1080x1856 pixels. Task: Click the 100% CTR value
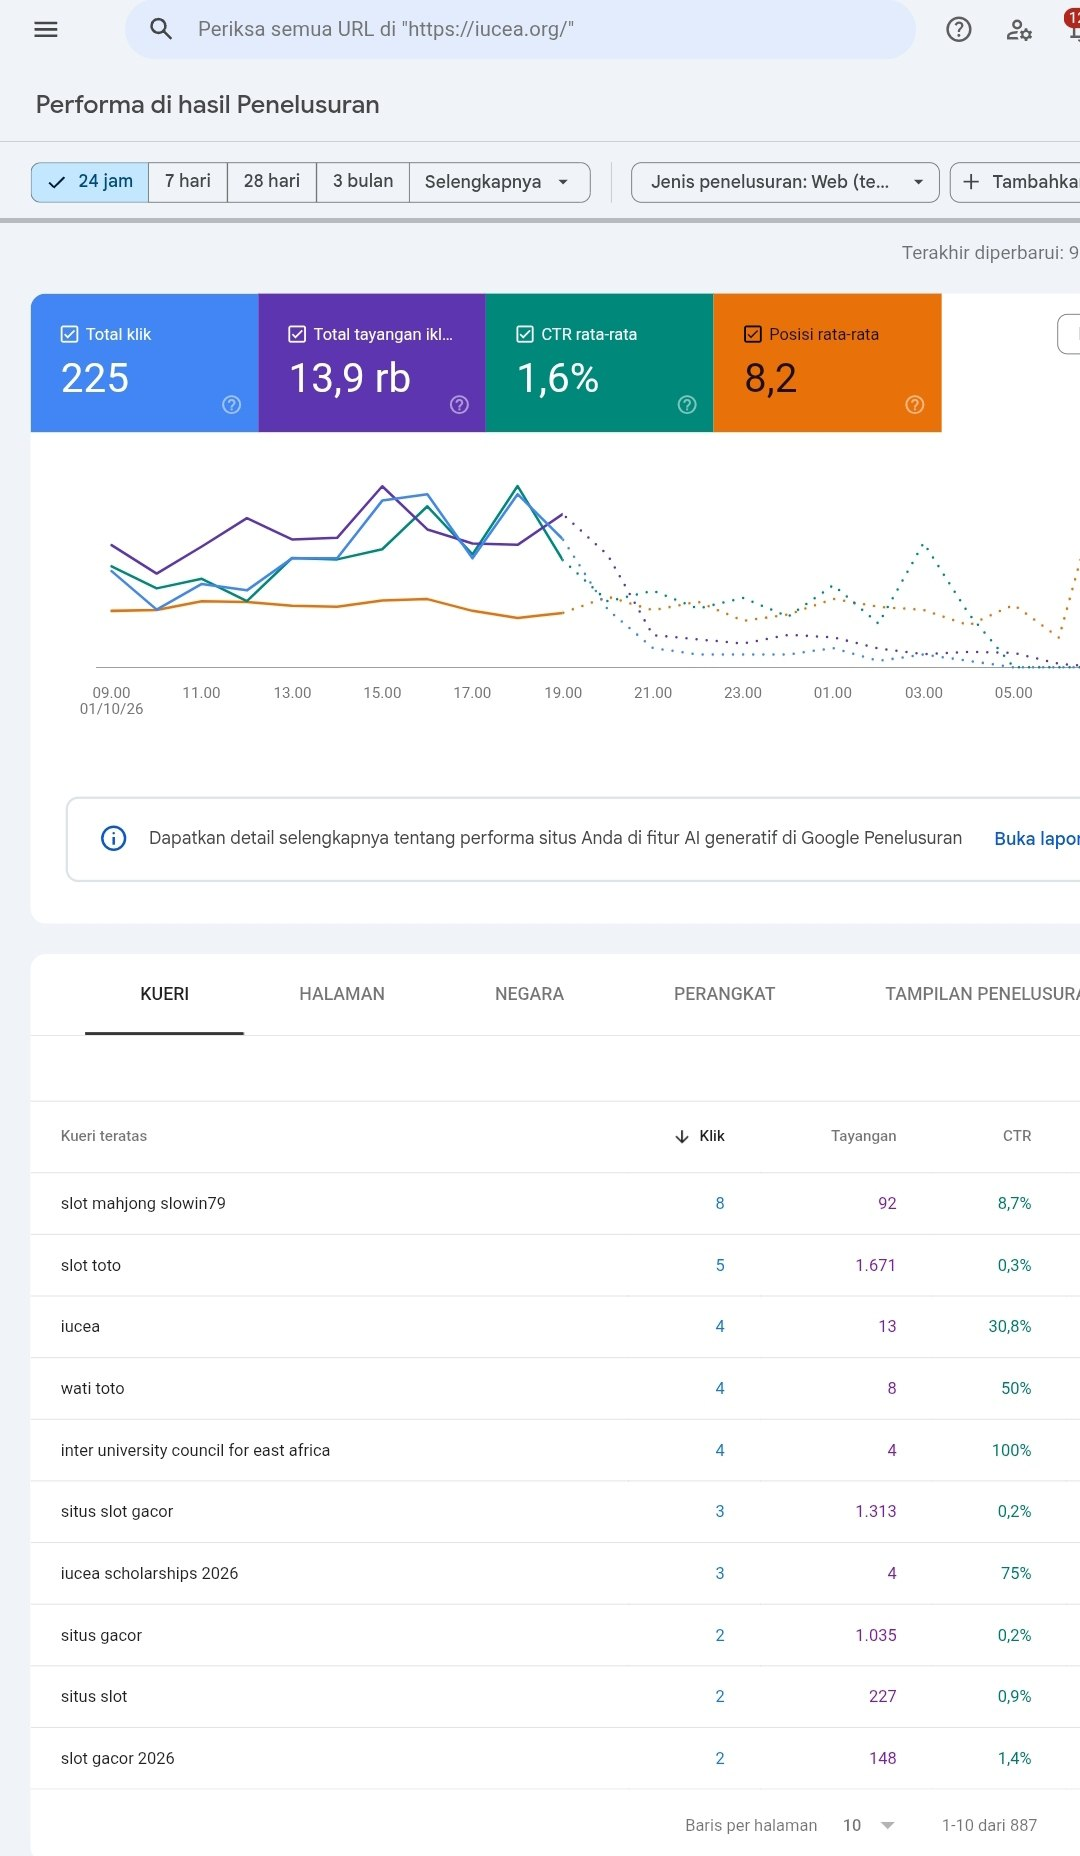click(x=1012, y=1450)
